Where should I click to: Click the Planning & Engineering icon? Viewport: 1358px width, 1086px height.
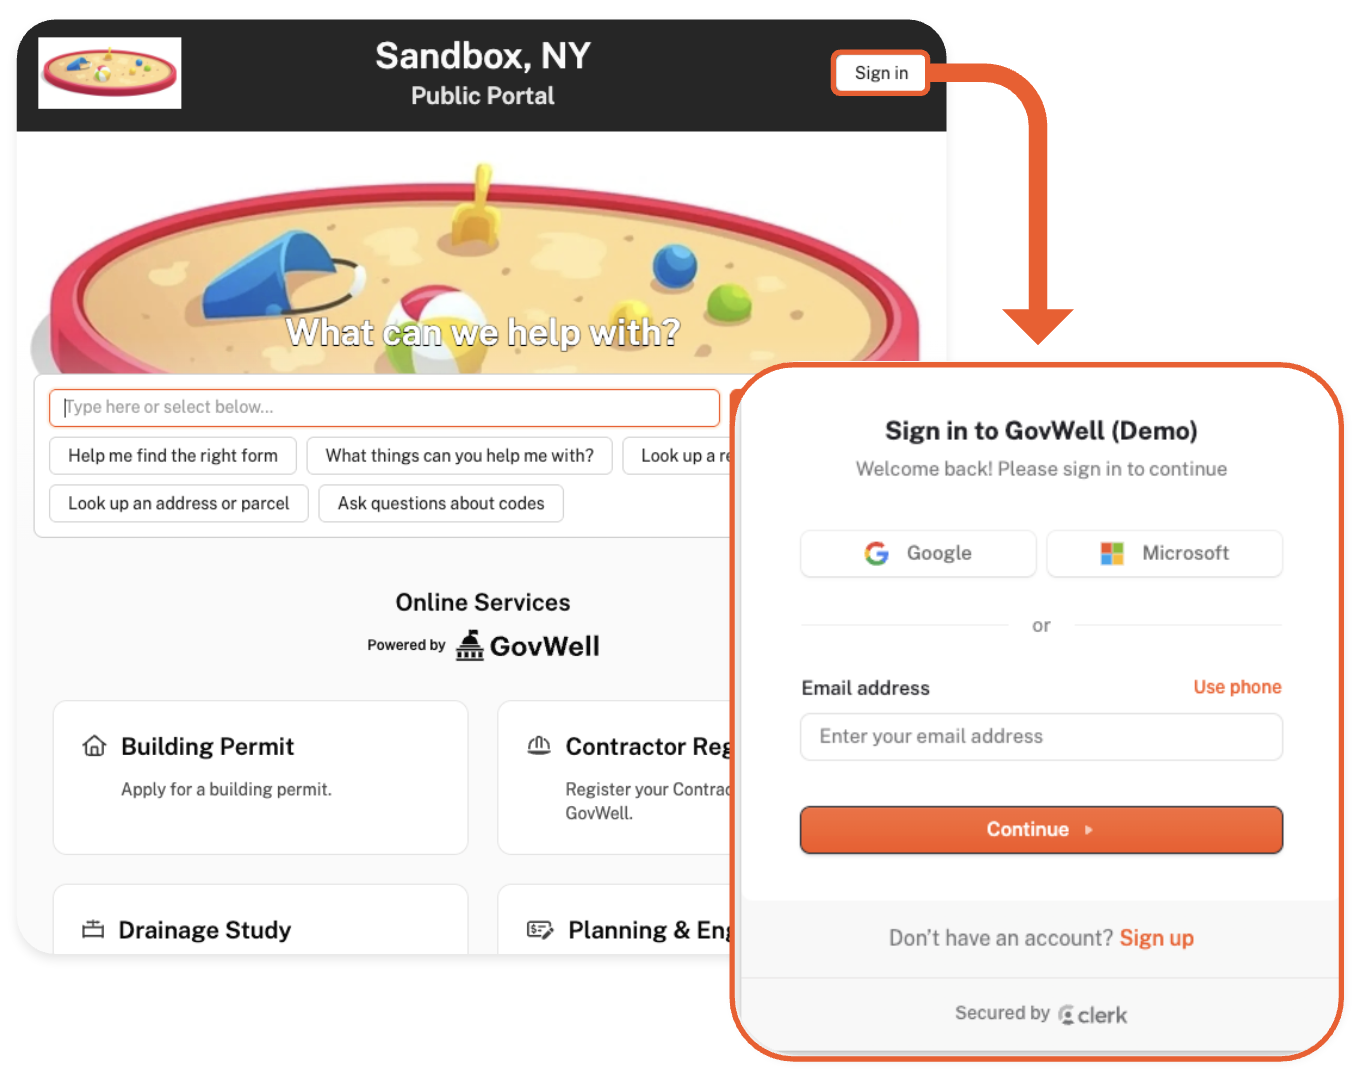(x=540, y=930)
